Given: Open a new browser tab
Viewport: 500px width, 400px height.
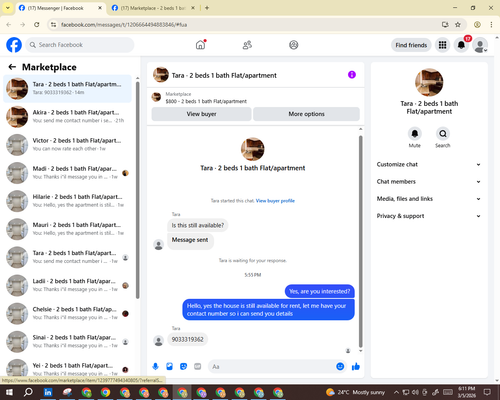Looking at the screenshot, I should (207, 8).
